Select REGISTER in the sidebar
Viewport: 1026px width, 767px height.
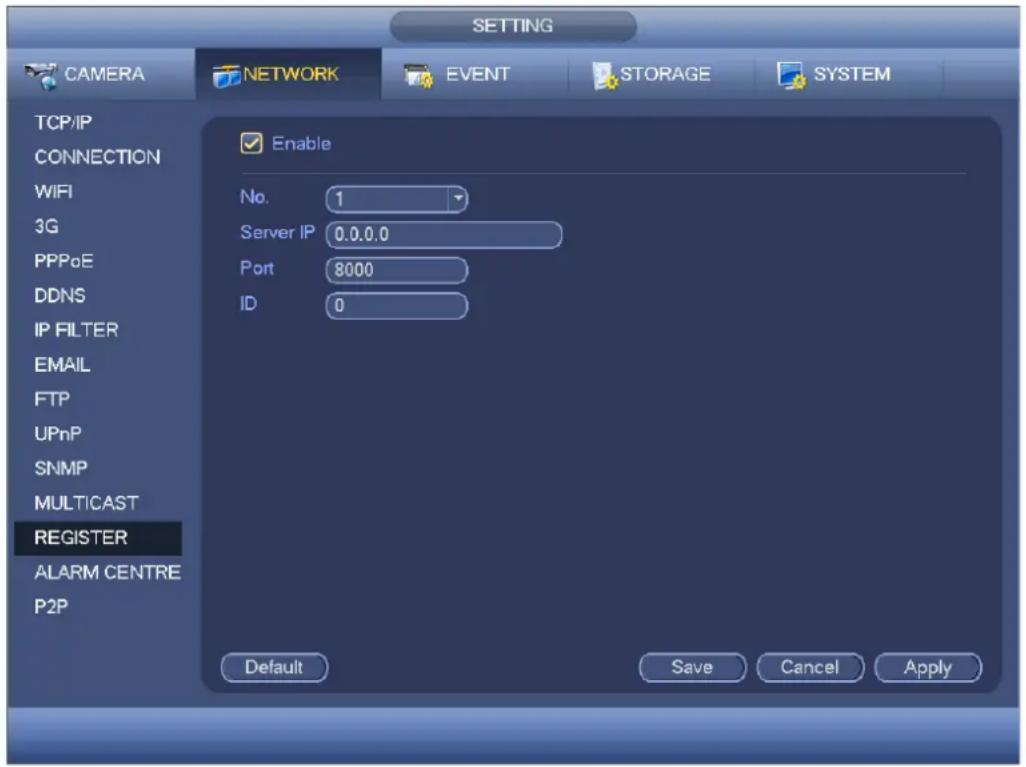pos(98,538)
